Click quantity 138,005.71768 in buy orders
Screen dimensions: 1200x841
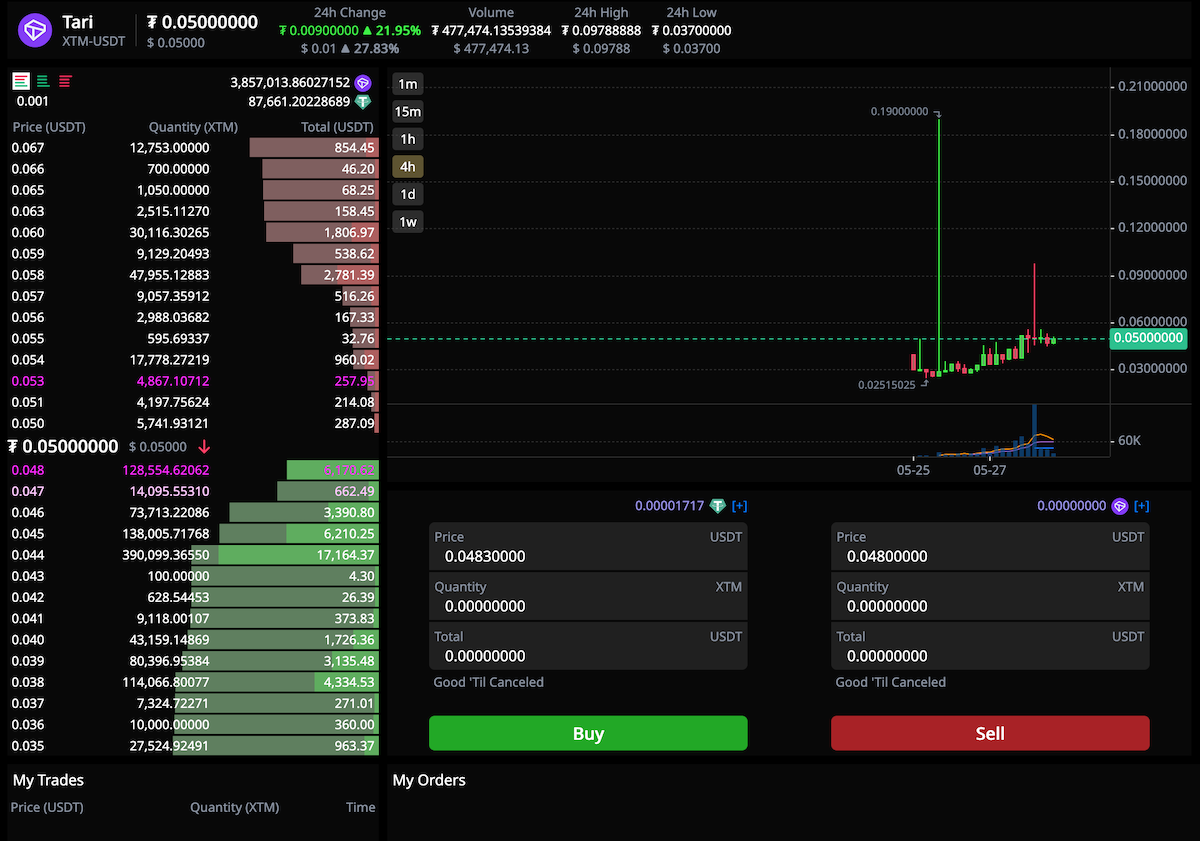[165, 534]
